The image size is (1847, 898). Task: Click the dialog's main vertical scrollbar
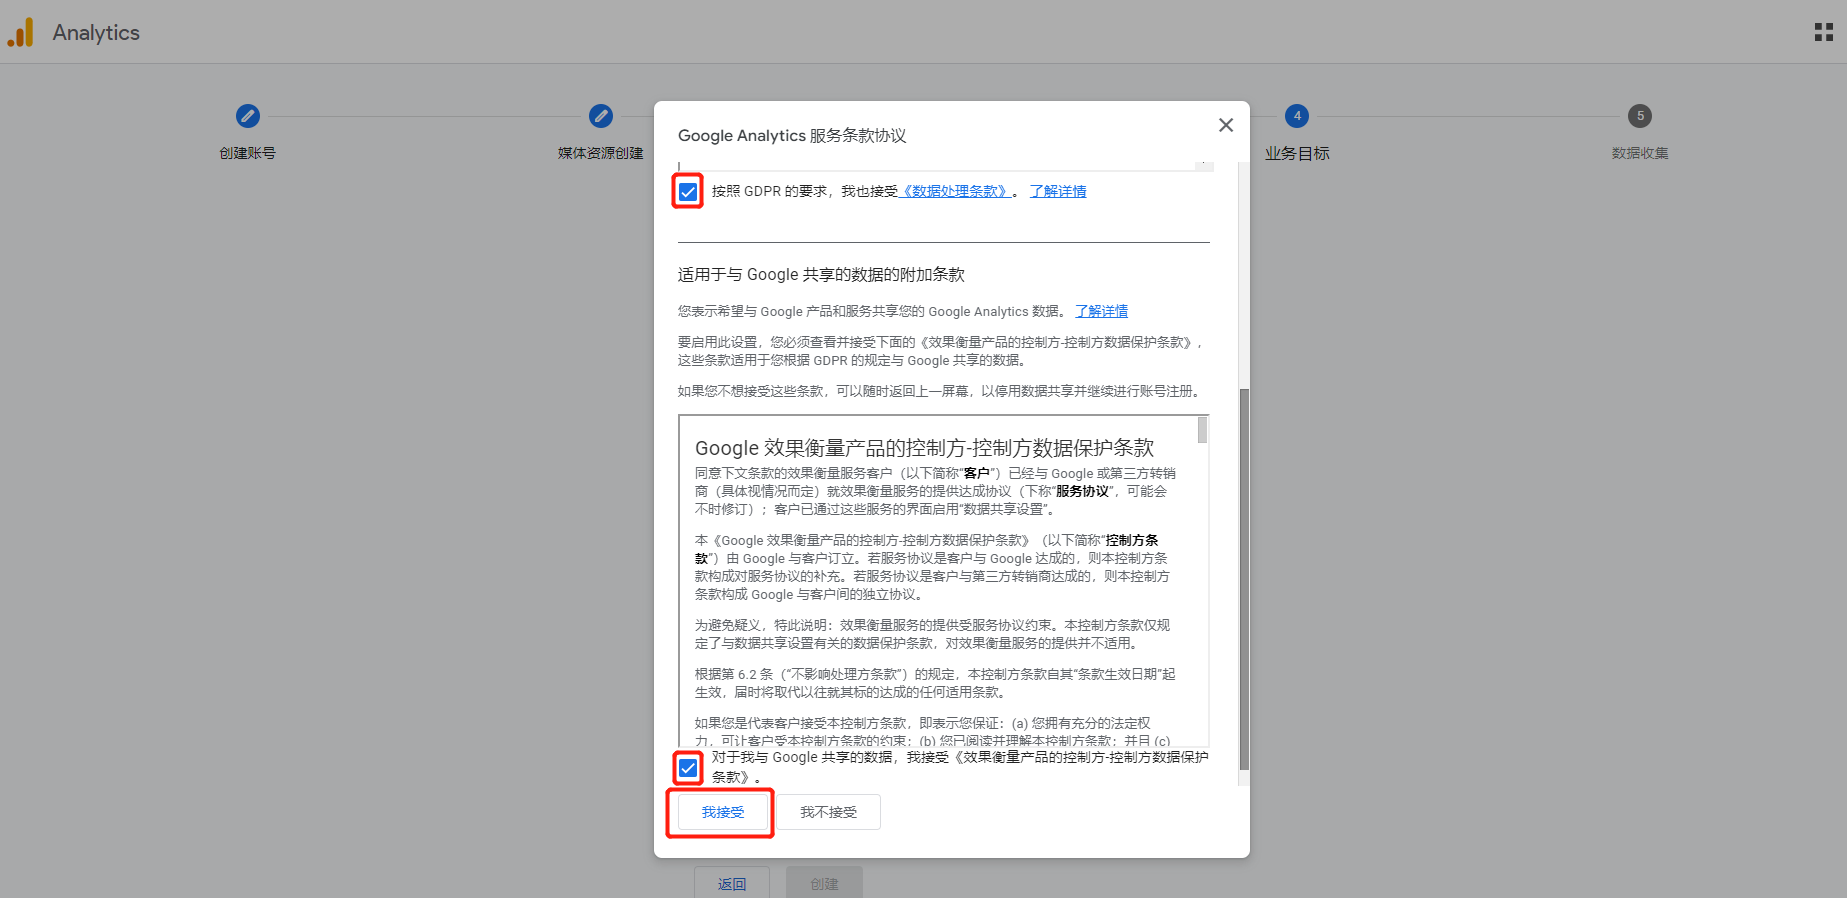[x=1244, y=578]
